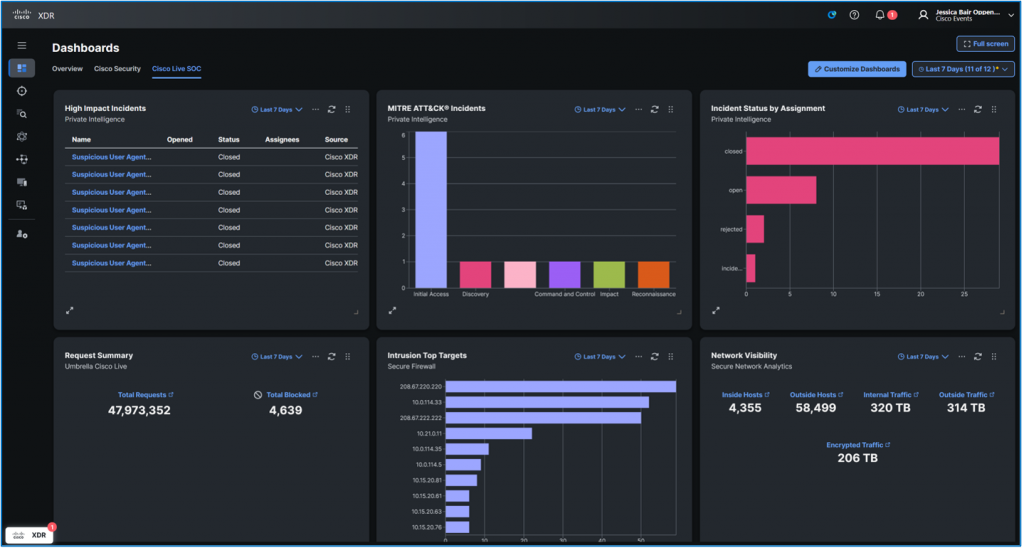1024x548 pixels.
Task: Expand the Incident Status by Assignment widget
Action: [716, 310]
